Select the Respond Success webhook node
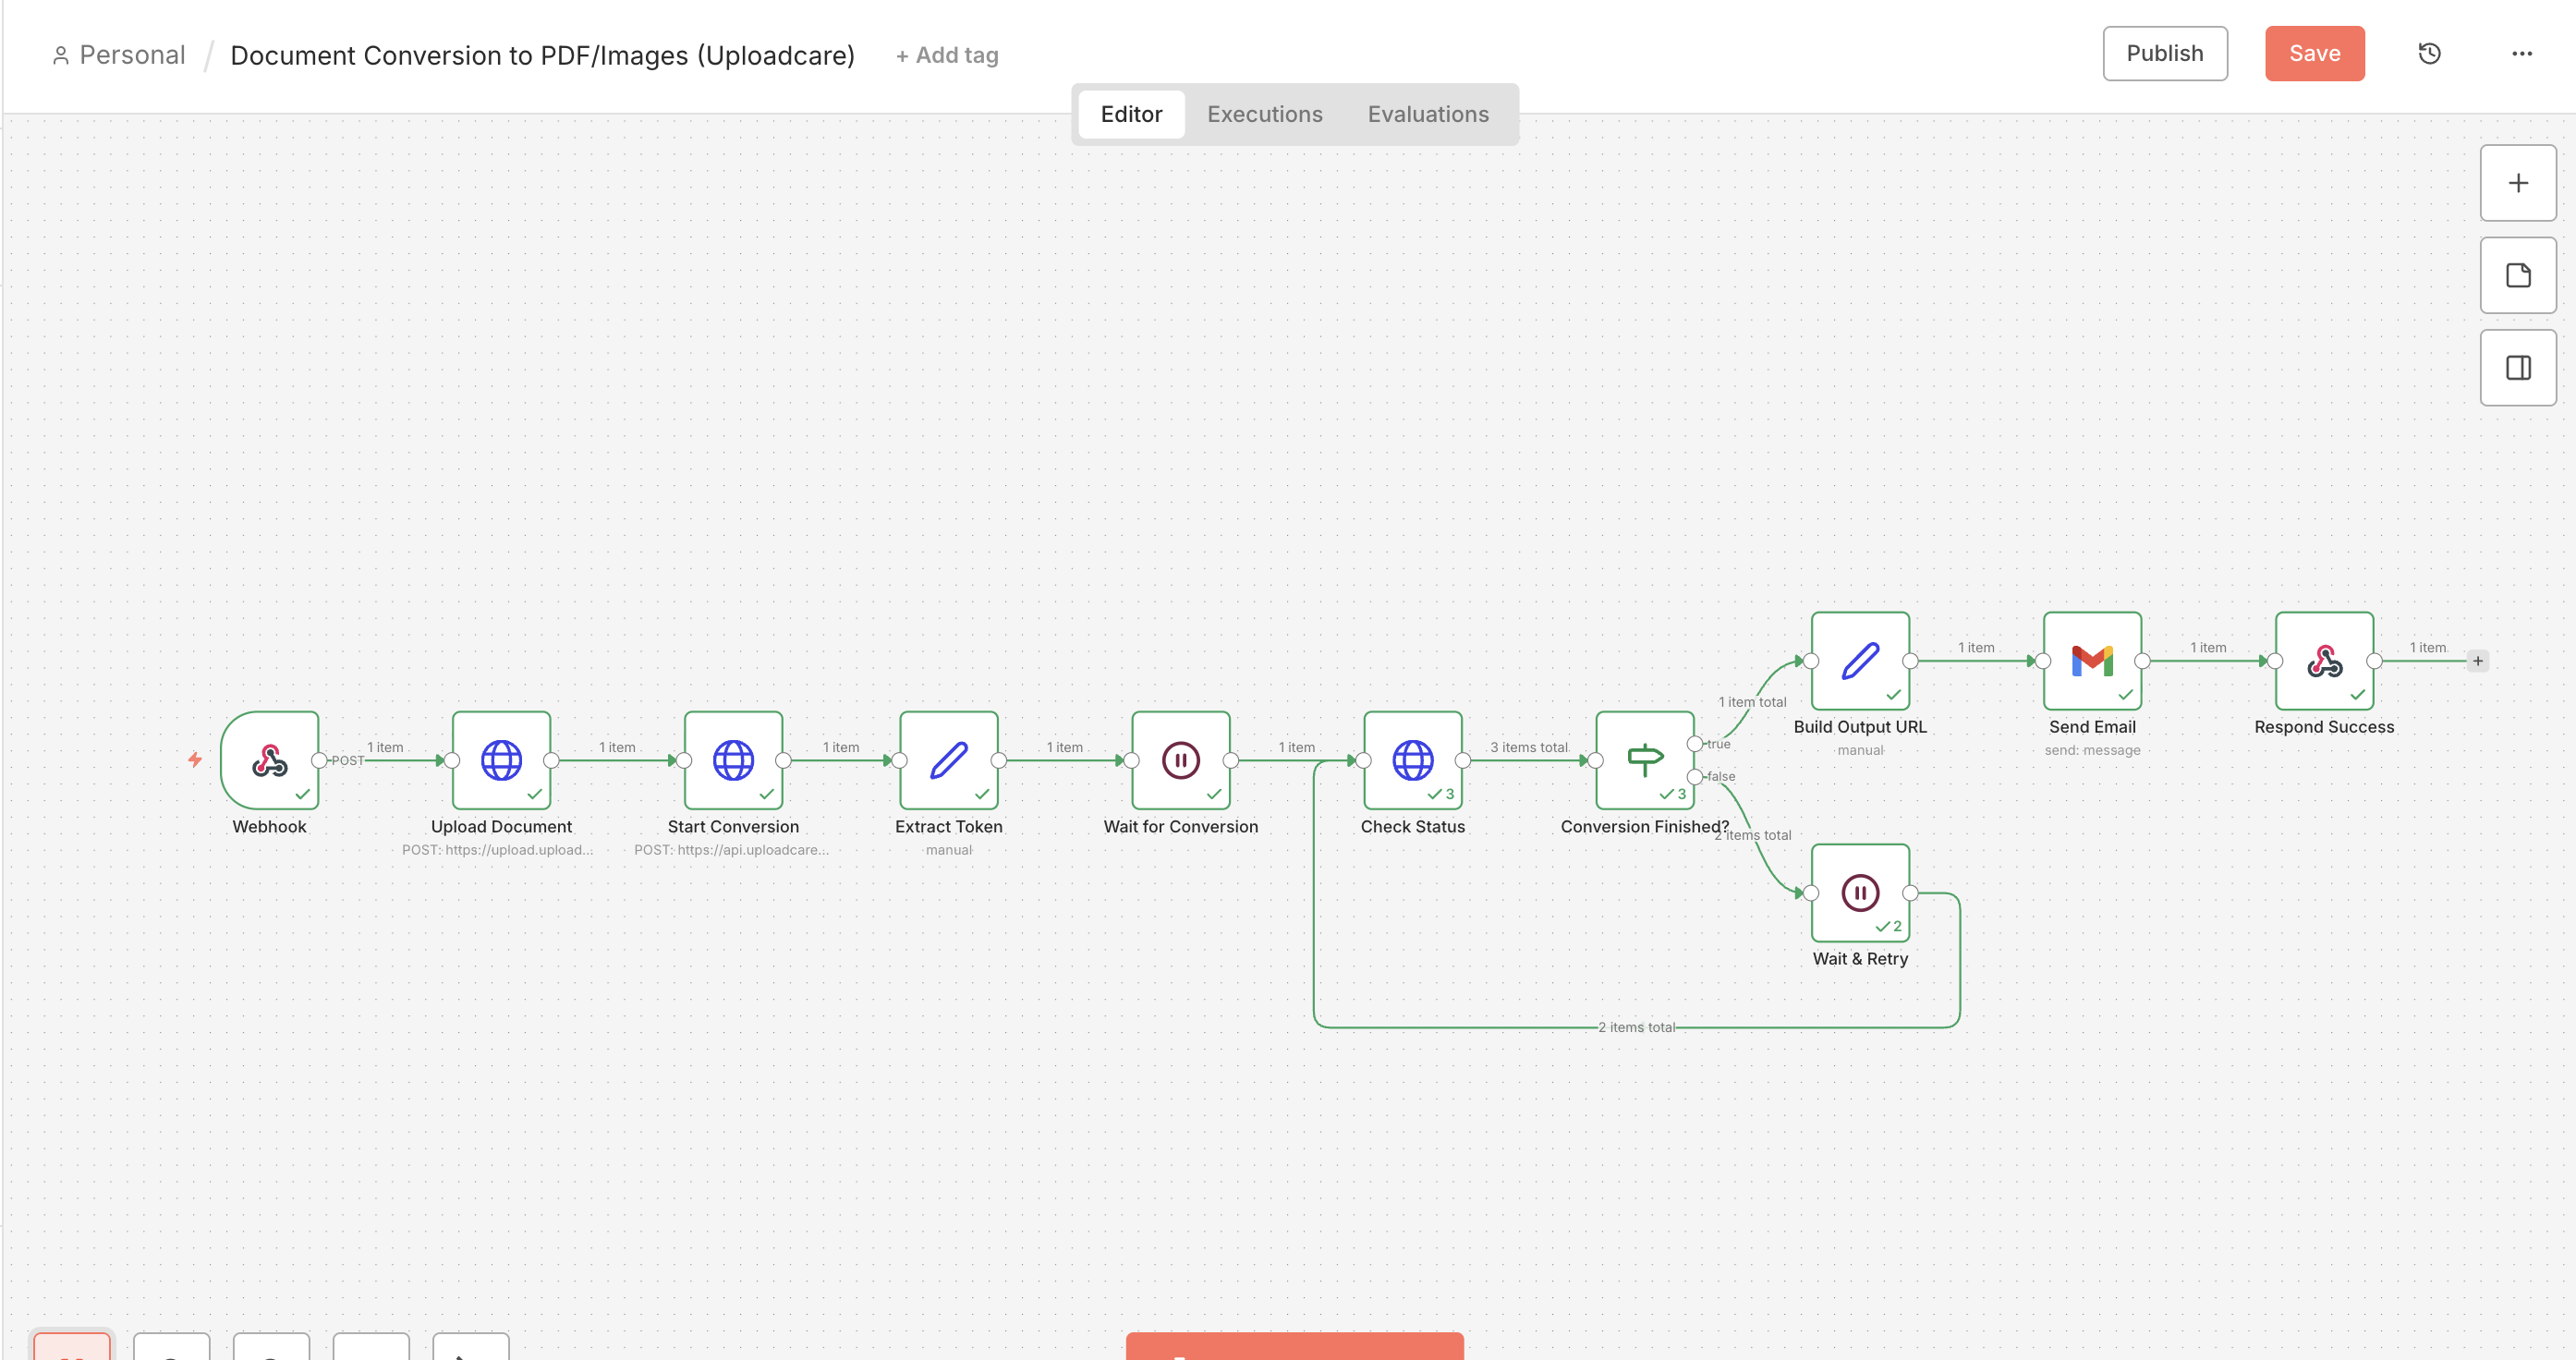This screenshot has width=2576, height=1360. click(2325, 661)
